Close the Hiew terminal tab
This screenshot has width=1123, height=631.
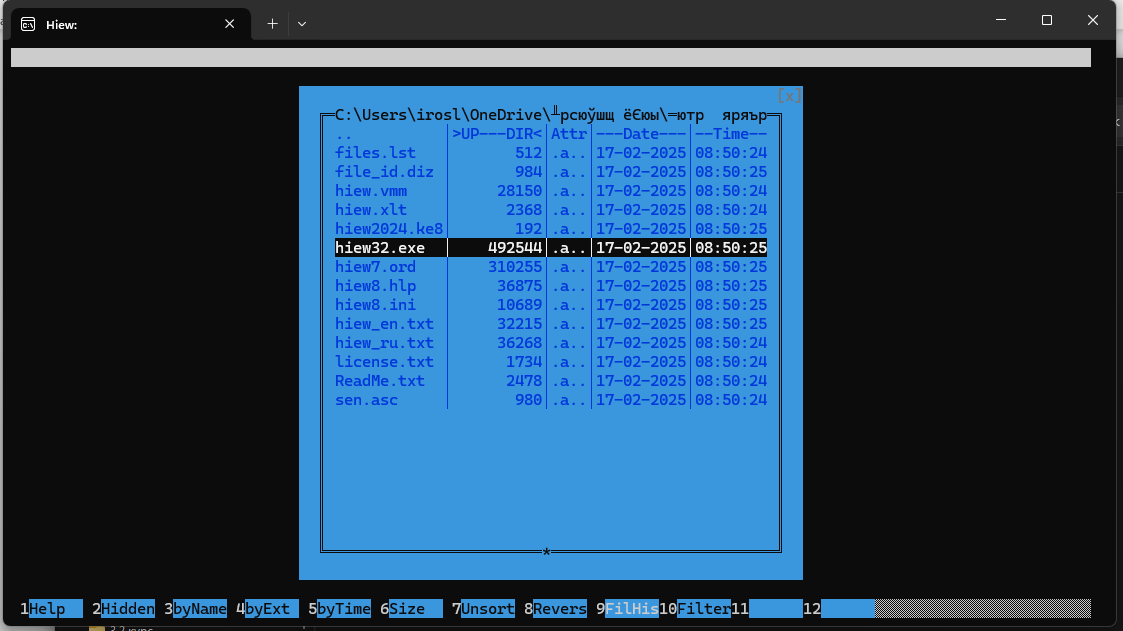point(229,24)
